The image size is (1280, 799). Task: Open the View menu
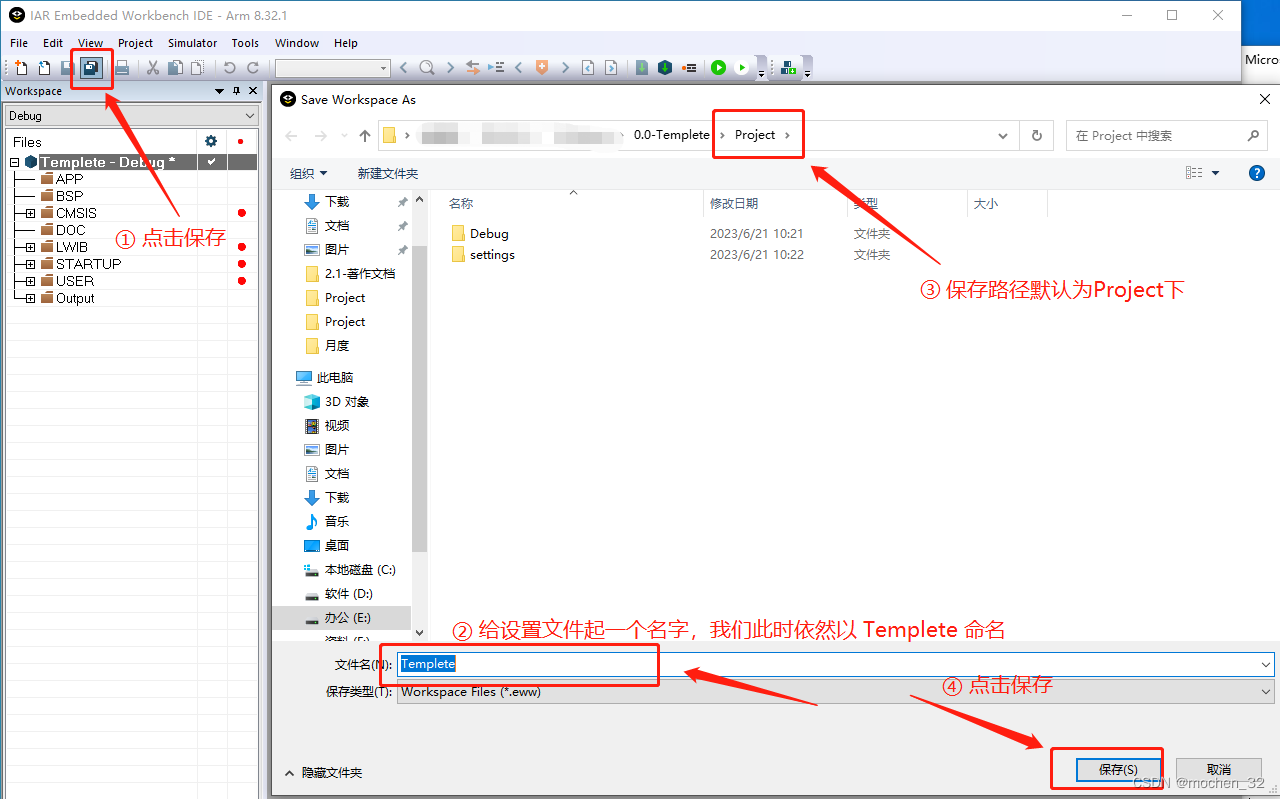click(90, 43)
